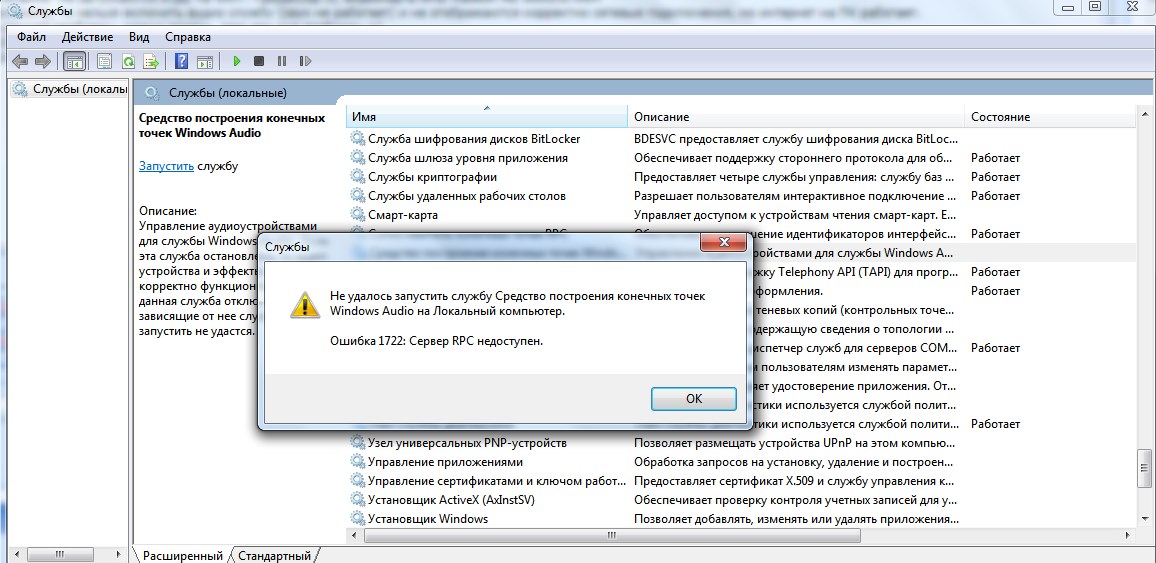Click the Export List toolbar icon
The image size is (1156, 563).
151,61
